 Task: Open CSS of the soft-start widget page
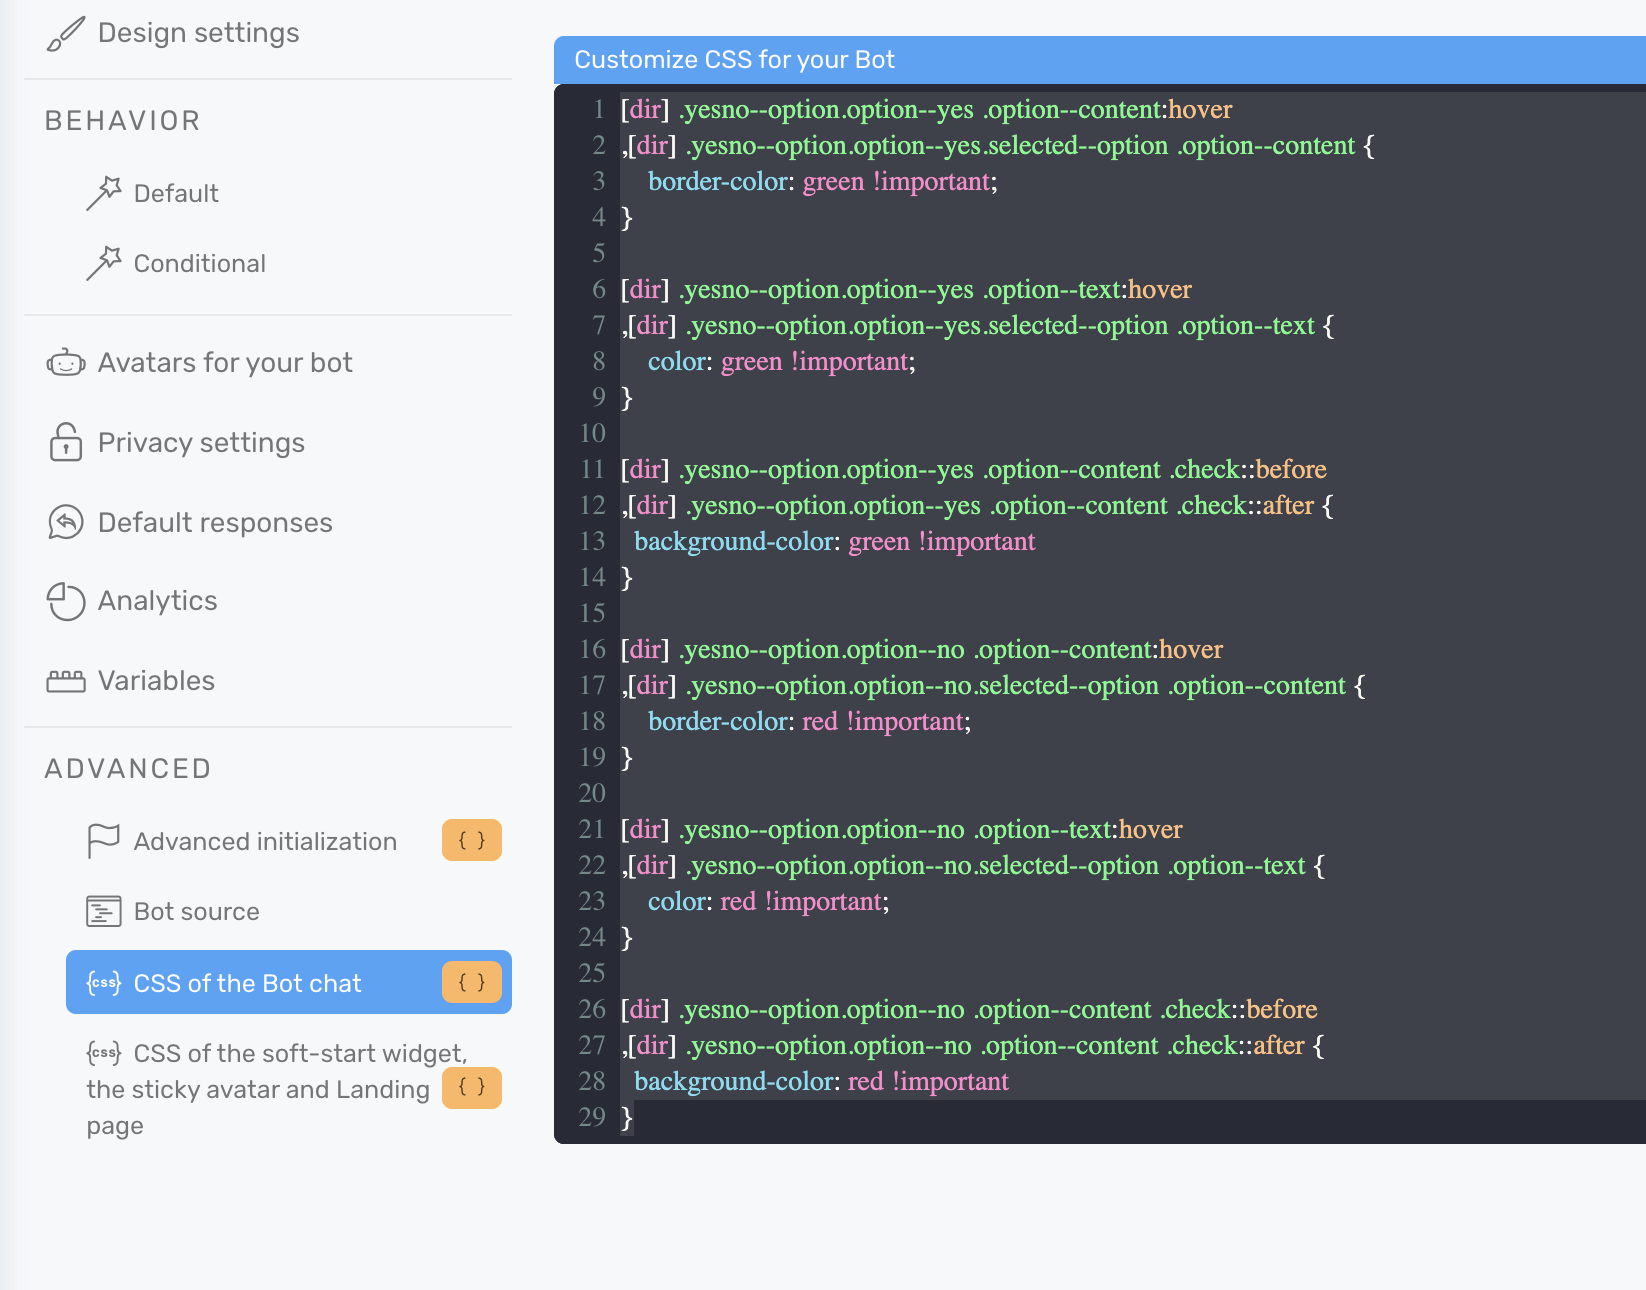pos(276,1089)
